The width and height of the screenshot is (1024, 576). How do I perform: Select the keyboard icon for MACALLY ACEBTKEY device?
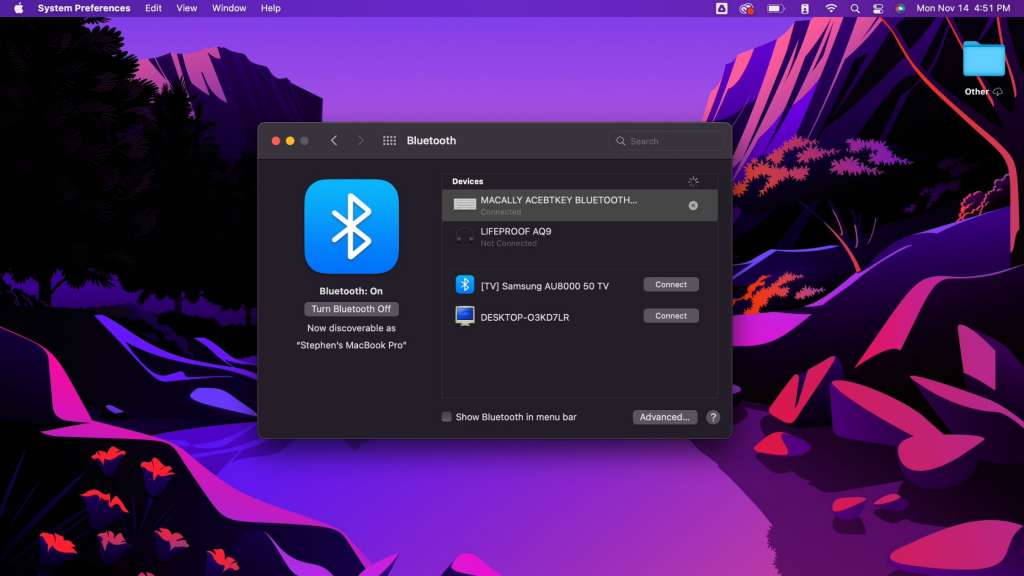pyautogui.click(x=464, y=203)
